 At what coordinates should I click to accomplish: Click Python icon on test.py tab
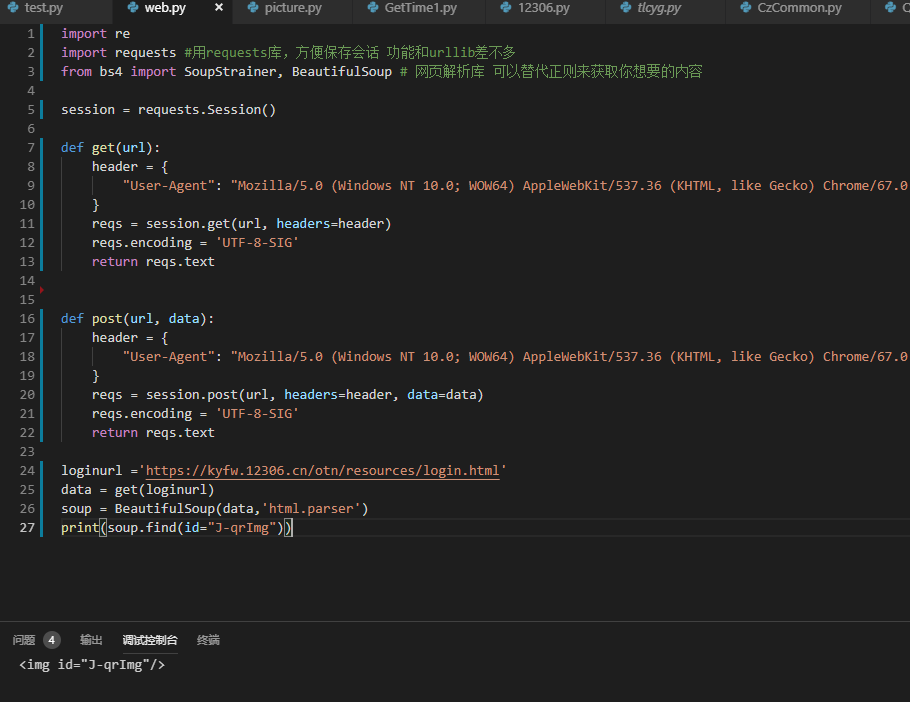(x=13, y=8)
